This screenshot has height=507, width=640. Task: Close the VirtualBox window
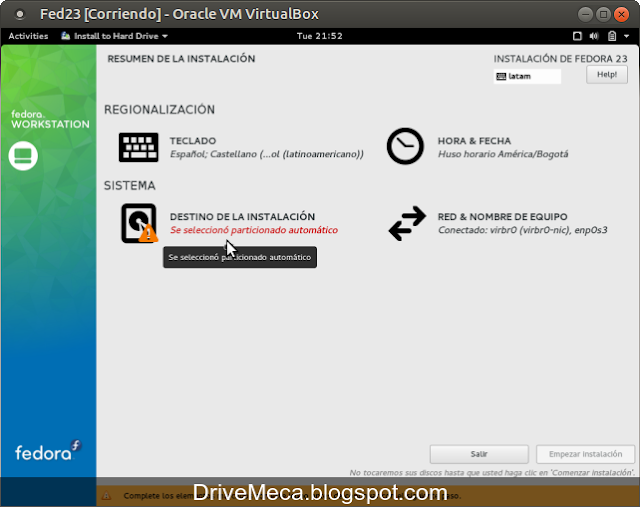621,14
